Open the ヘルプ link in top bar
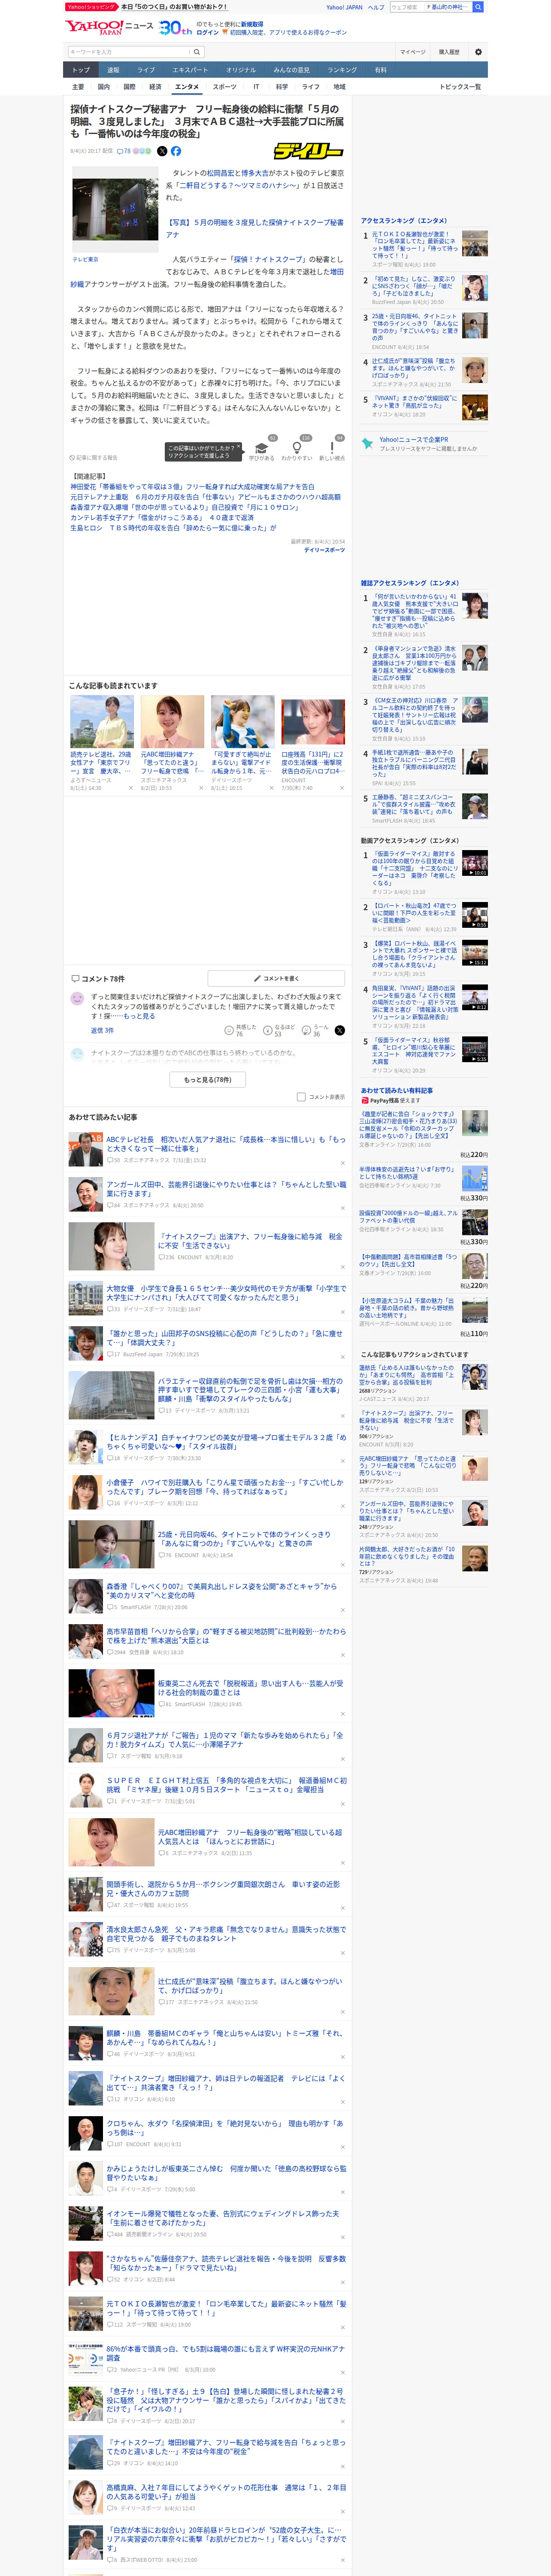 (x=376, y=7)
